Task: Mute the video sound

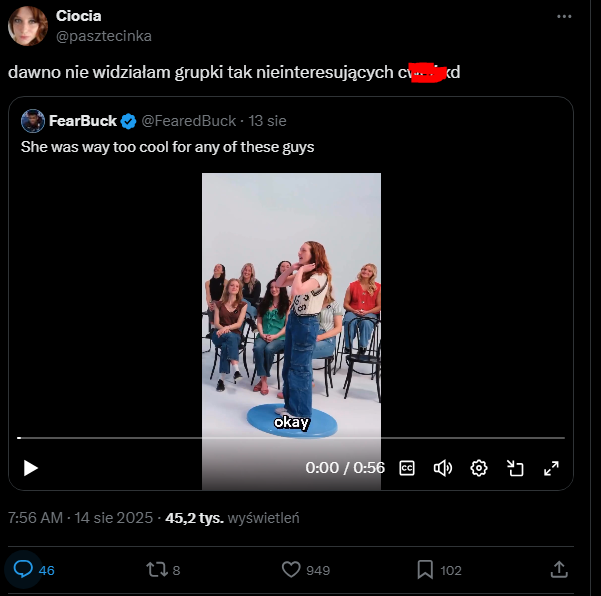Action: (x=442, y=467)
